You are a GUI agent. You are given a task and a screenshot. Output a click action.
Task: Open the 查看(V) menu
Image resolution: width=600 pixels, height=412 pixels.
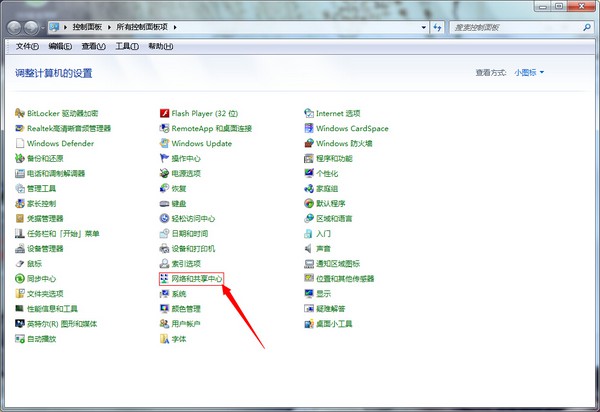click(93, 46)
